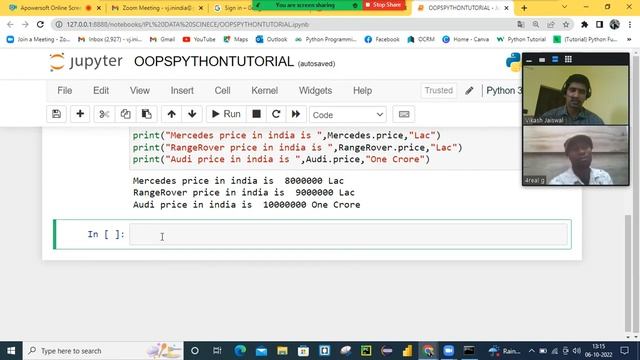Paste cells below icon in toolbar
Screen dimensions: 640x360
[147, 114]
